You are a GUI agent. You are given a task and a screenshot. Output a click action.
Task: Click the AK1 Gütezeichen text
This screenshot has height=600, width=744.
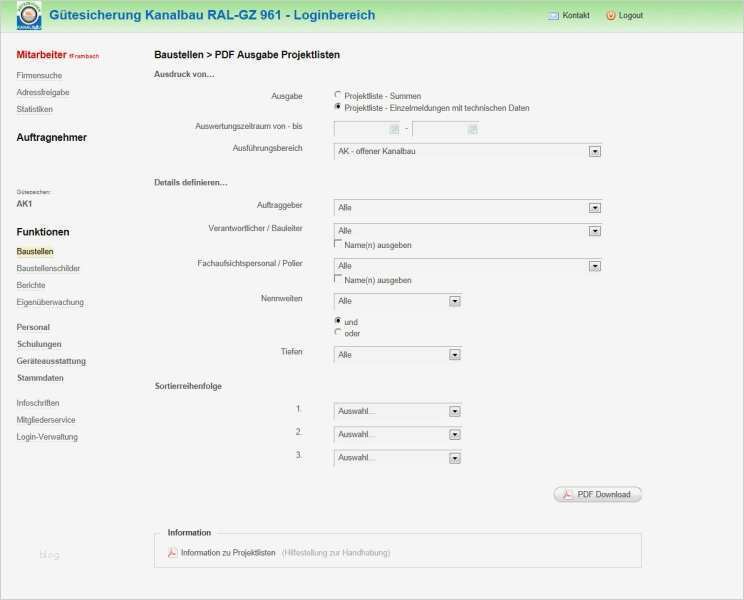(x=24, y=204)
